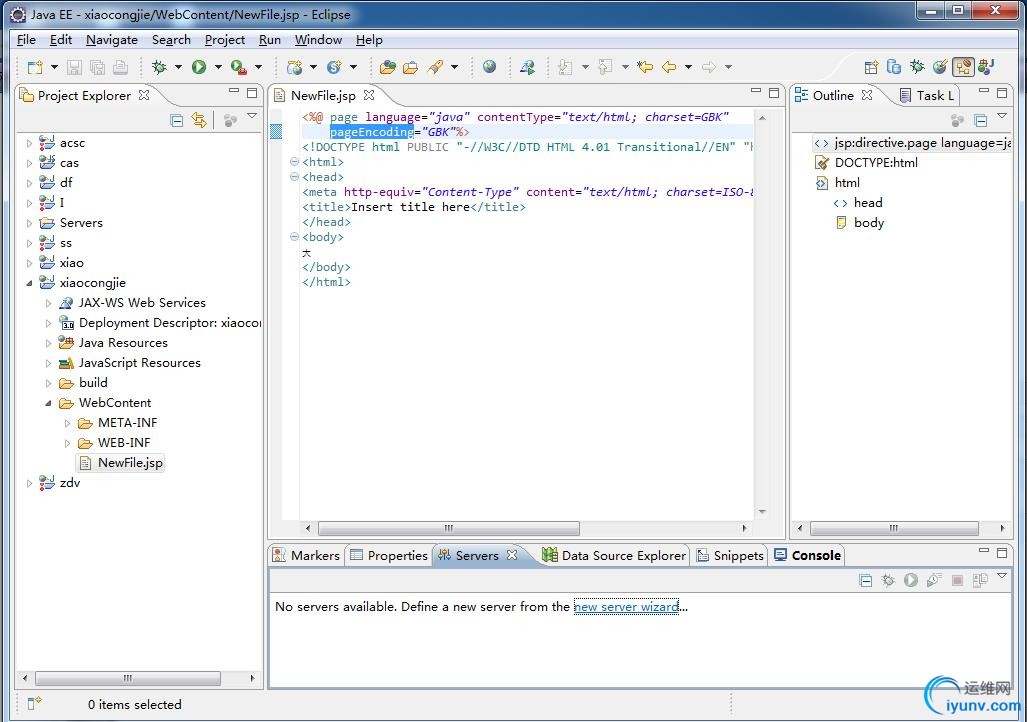Click the New file wizard toolbar icon

[x=35, y=67]
